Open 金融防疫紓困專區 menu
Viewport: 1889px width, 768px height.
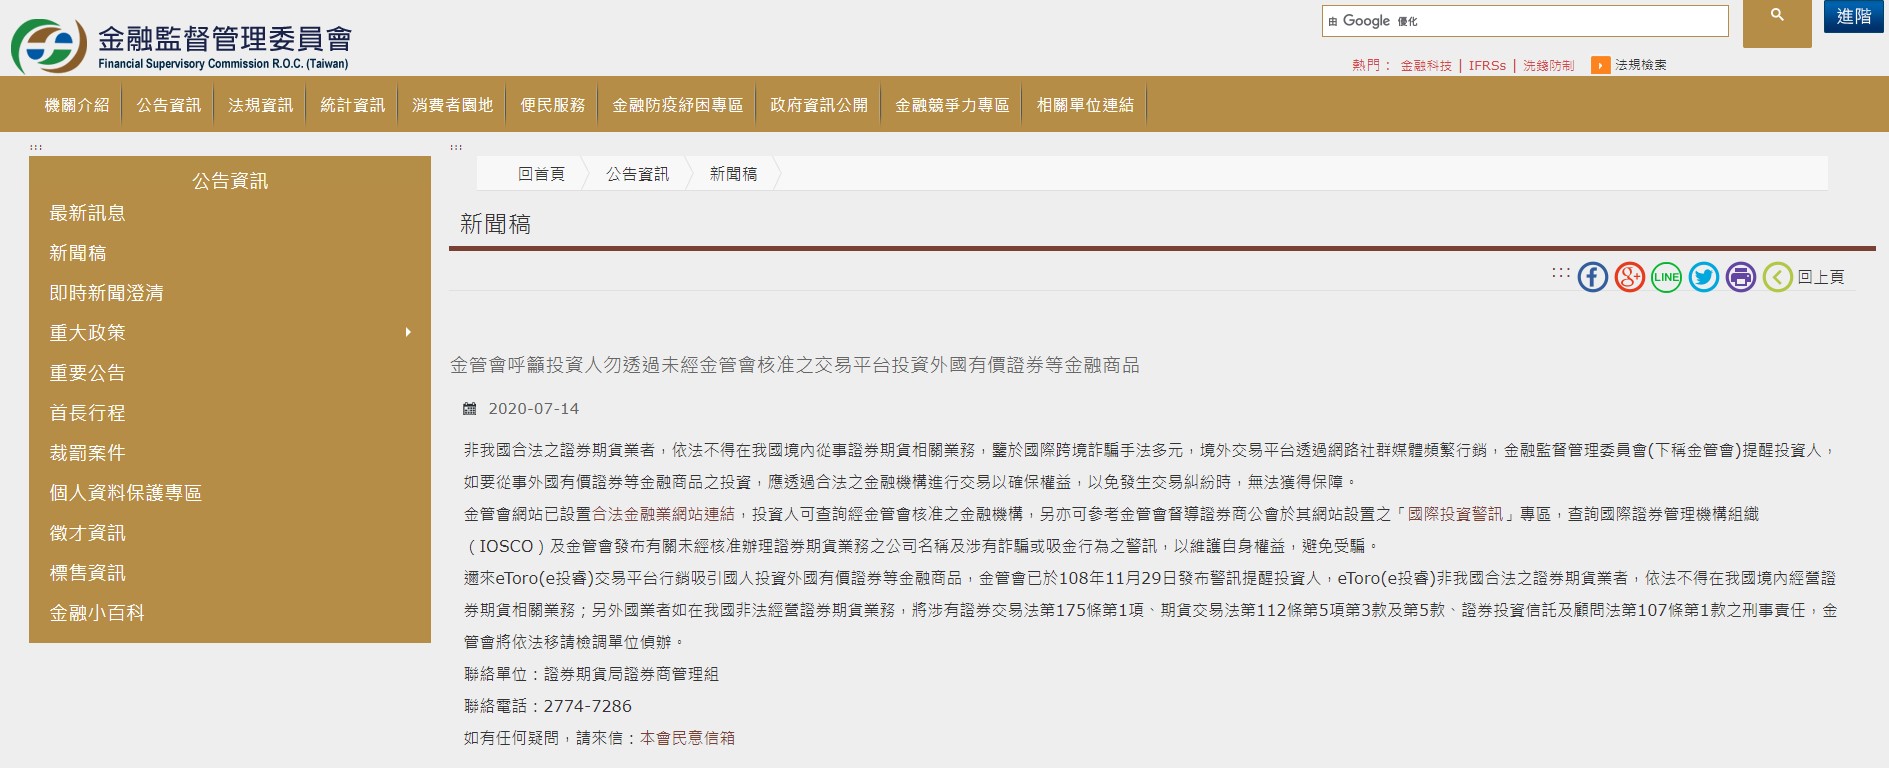(x=678, y=105)
